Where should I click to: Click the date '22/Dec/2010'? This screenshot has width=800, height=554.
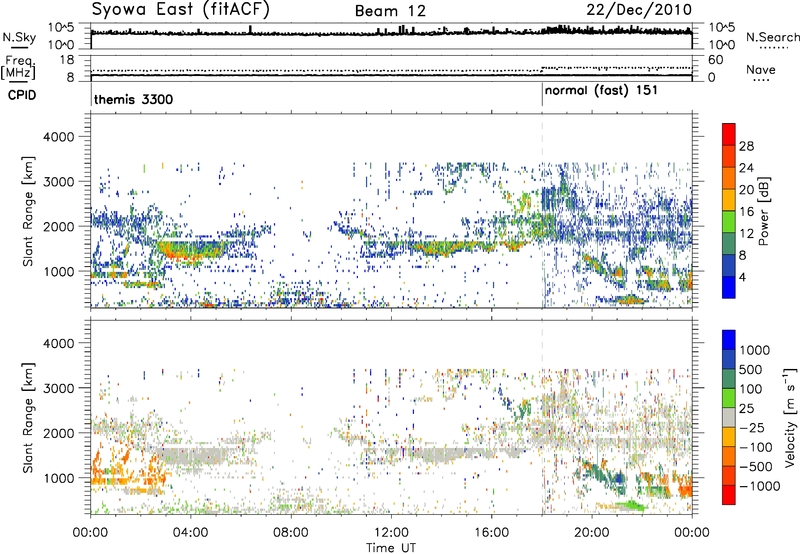tap(639, 10)
